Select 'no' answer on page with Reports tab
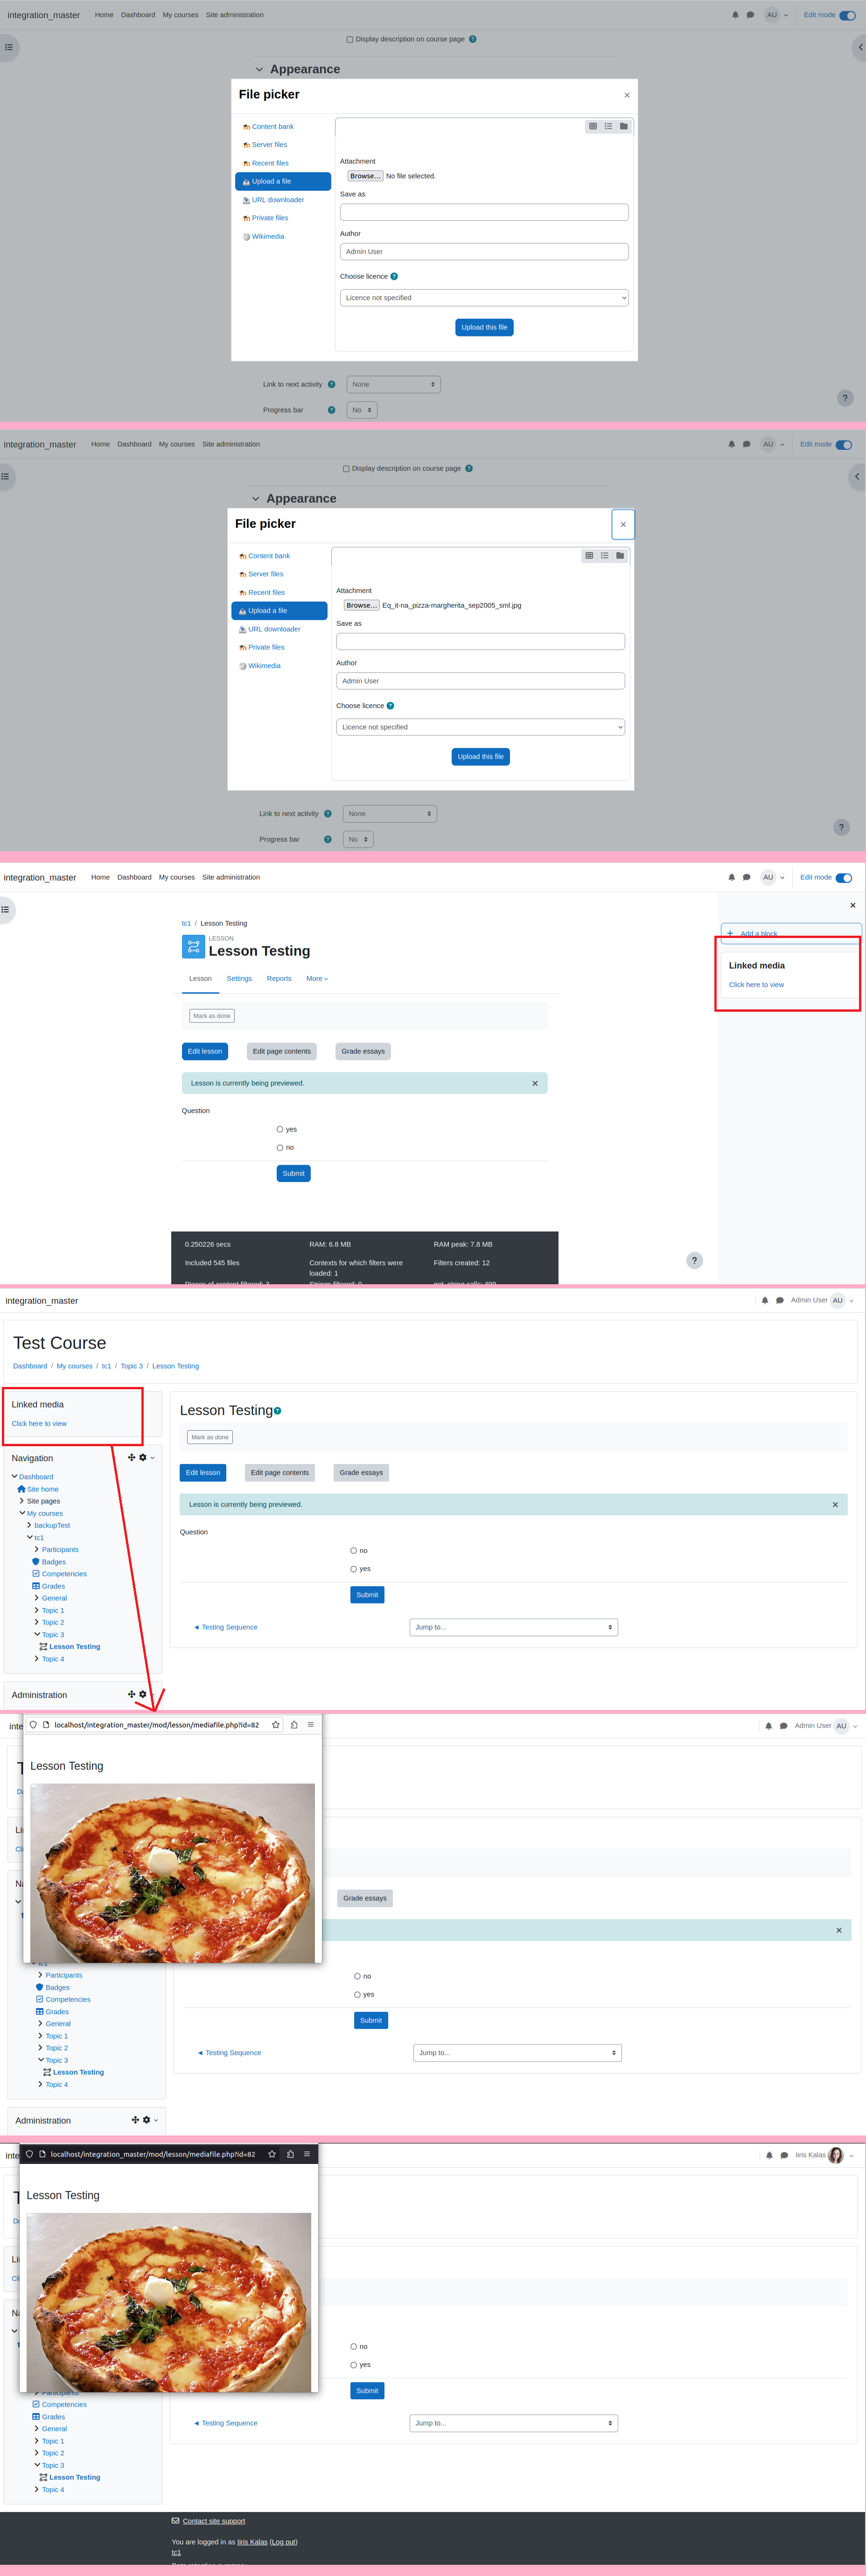 pos(280,1148)
